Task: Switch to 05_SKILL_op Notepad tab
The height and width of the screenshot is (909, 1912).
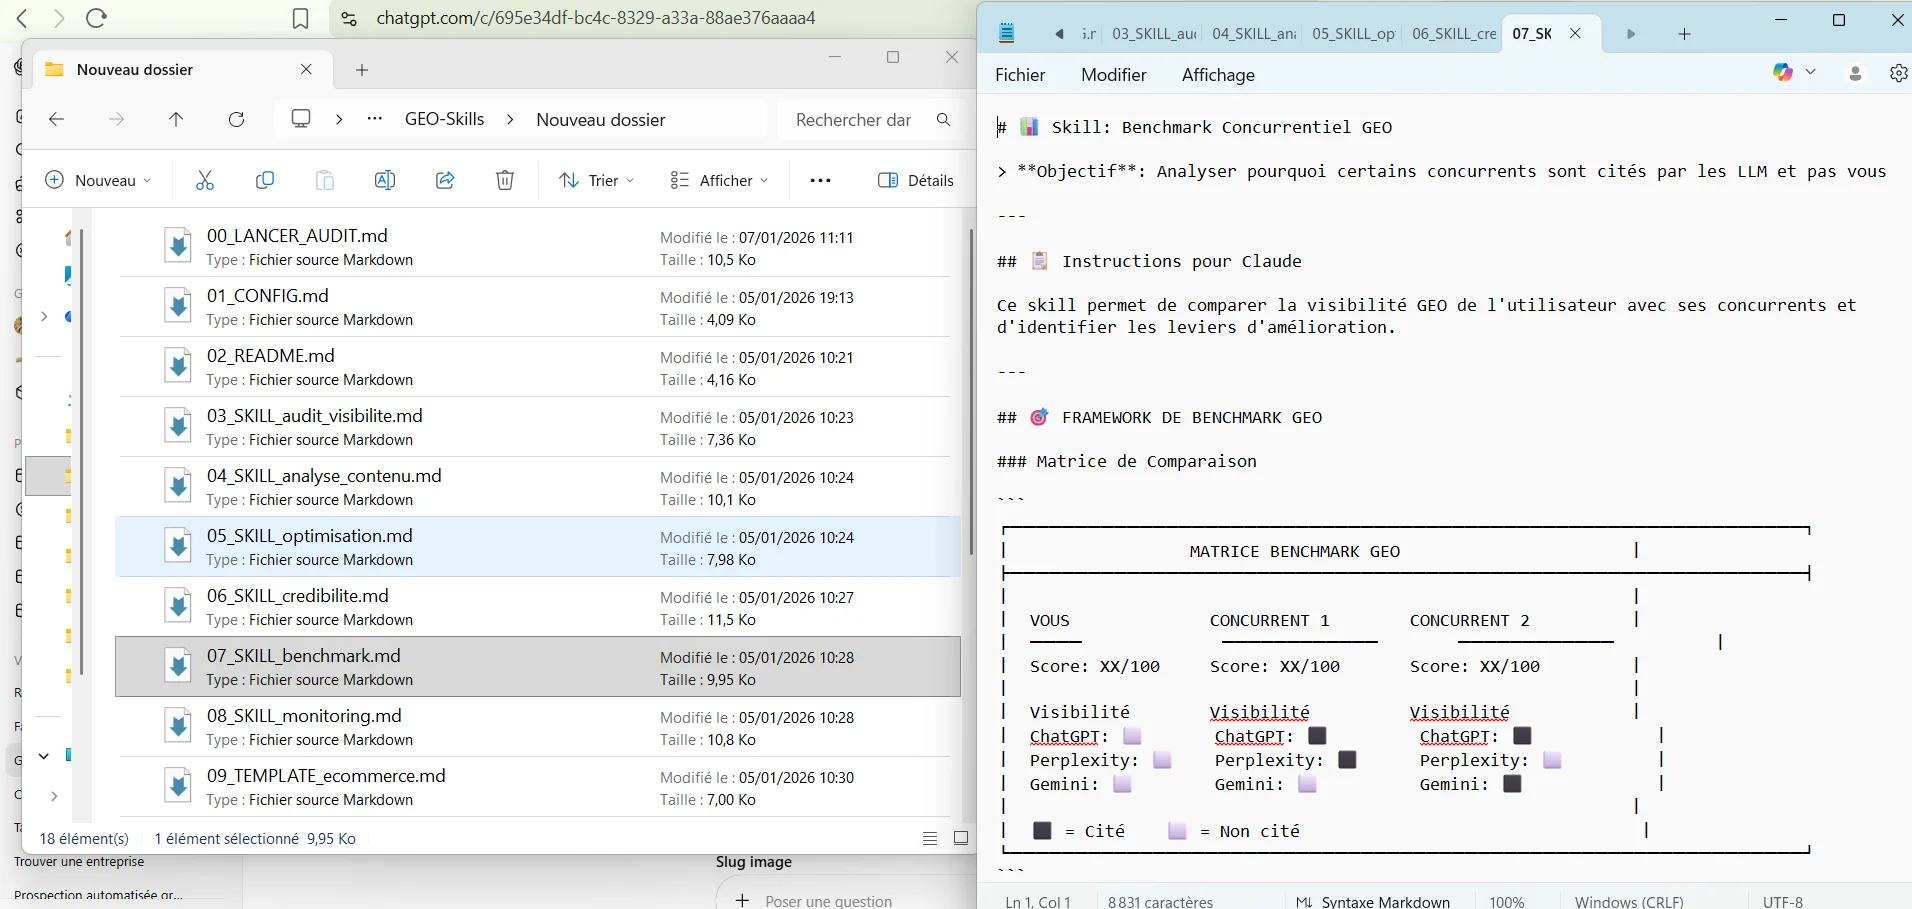Action: click(1353, 34)
